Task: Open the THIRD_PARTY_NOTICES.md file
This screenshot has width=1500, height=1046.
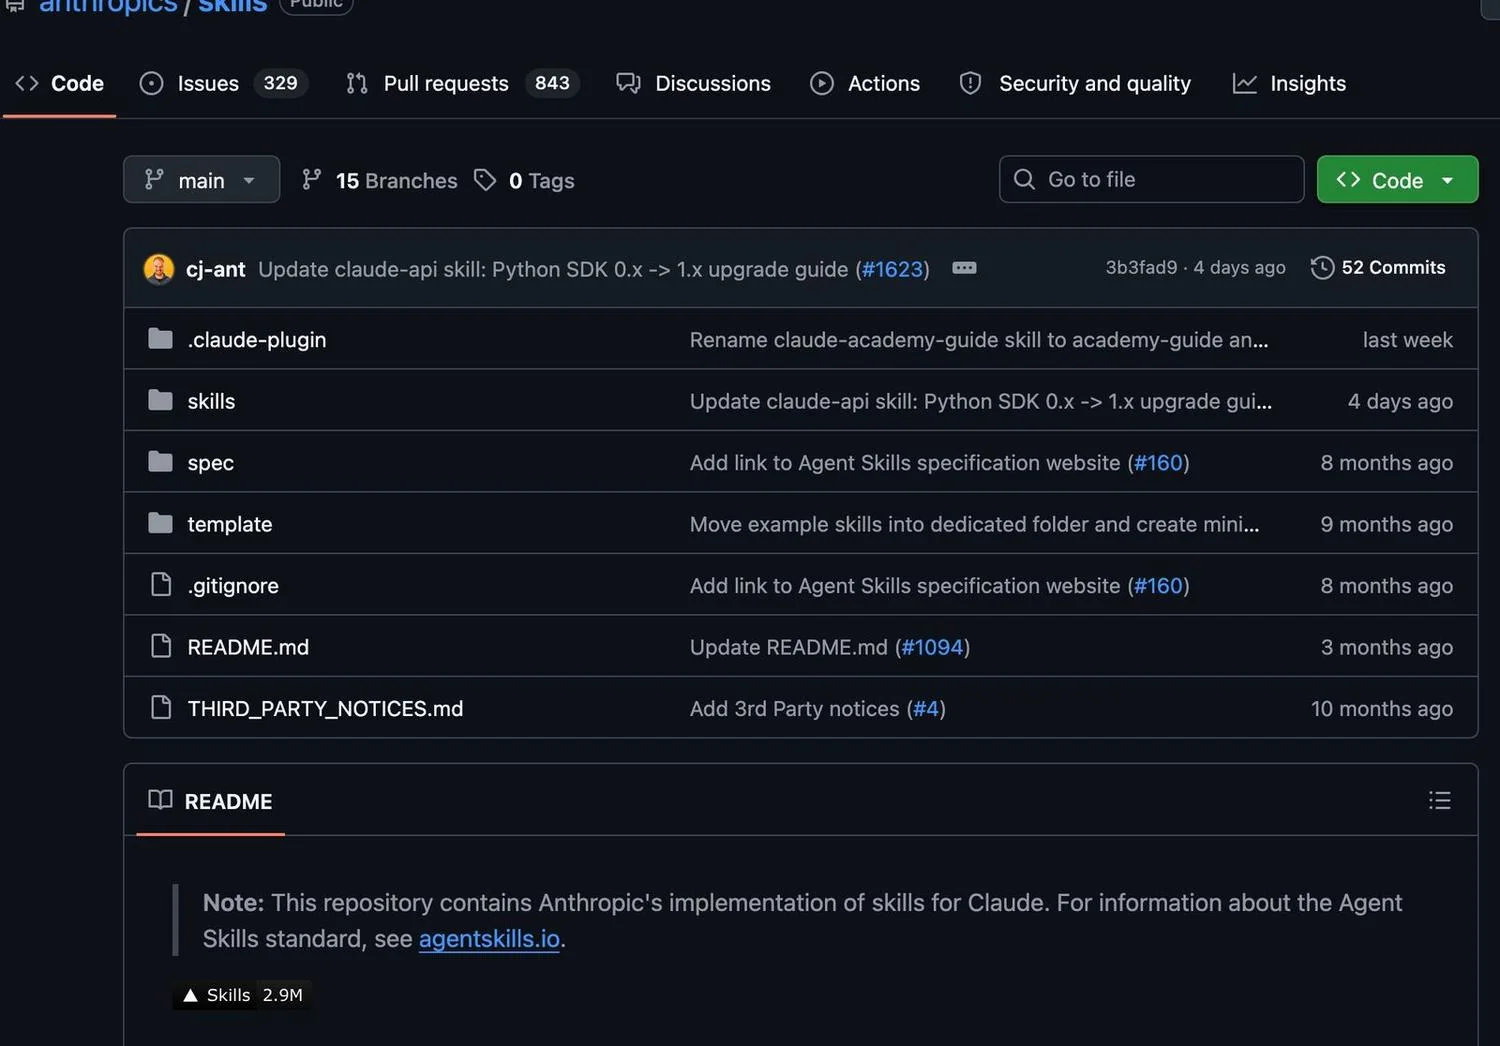Action: point(325,709)
